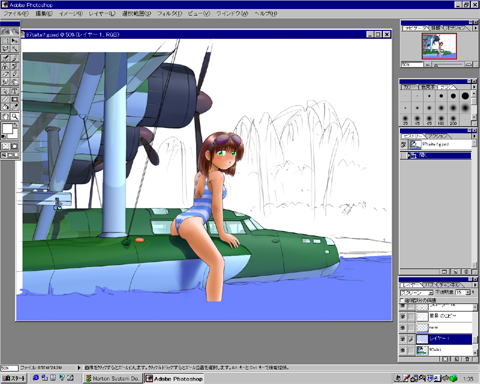Screen dimensions: 480x384
Task: Click the new layer icon in Layers panel
Action: (x=456, y=359)
